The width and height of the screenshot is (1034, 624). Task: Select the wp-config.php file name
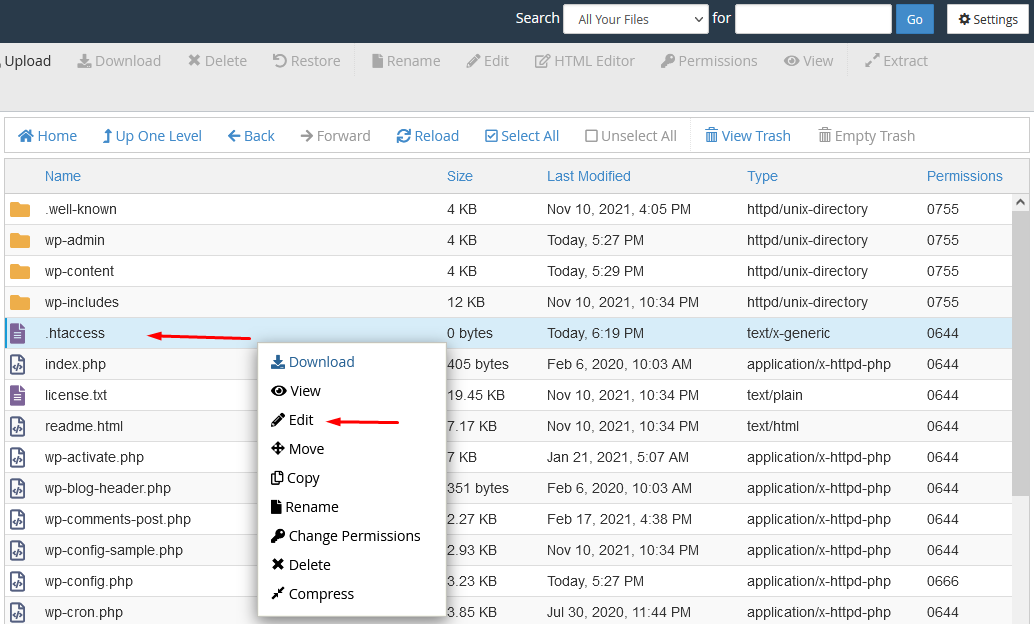[89, 581]
